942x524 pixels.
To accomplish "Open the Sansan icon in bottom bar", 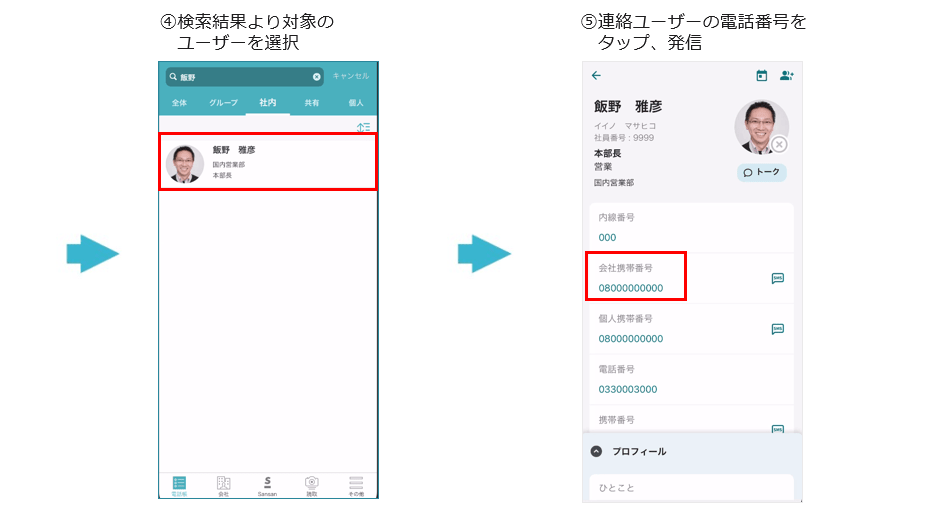I will click(x=267, y=486).
